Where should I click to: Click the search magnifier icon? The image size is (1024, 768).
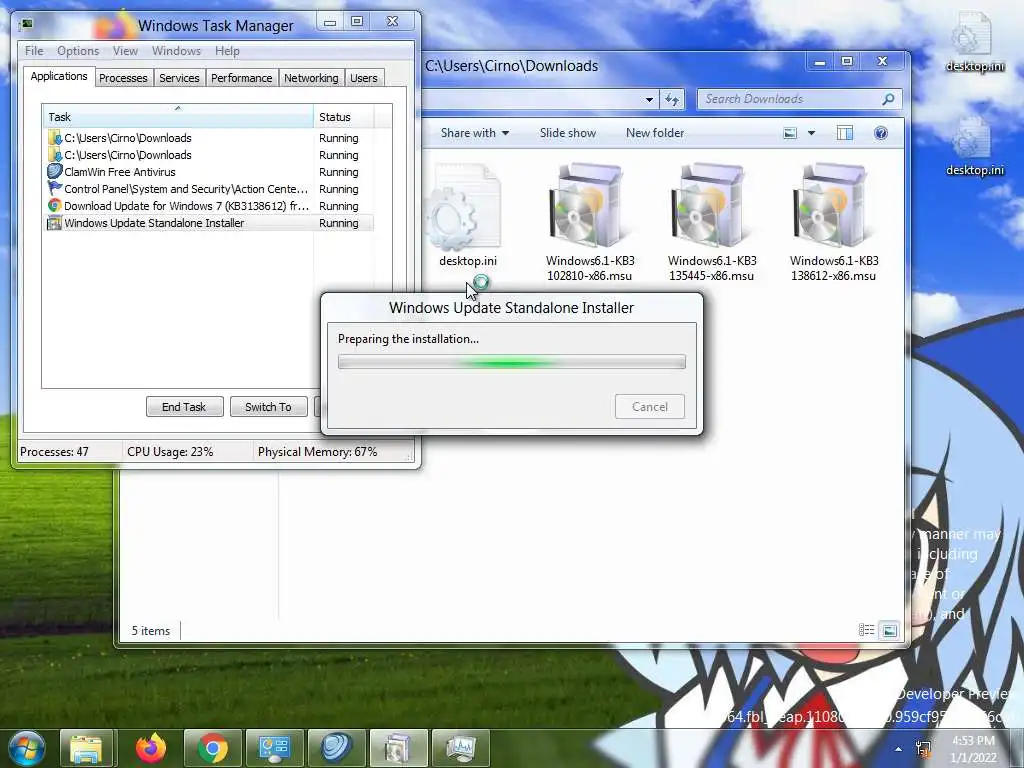coord(888,99)
